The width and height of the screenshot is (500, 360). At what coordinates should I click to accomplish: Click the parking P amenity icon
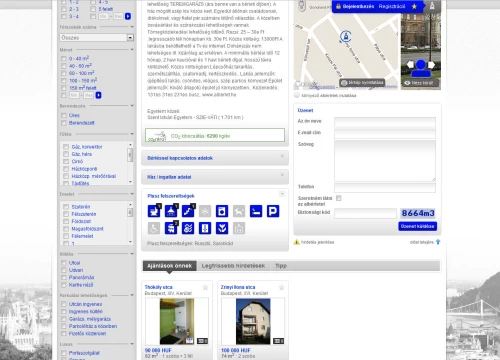[273, 211]
